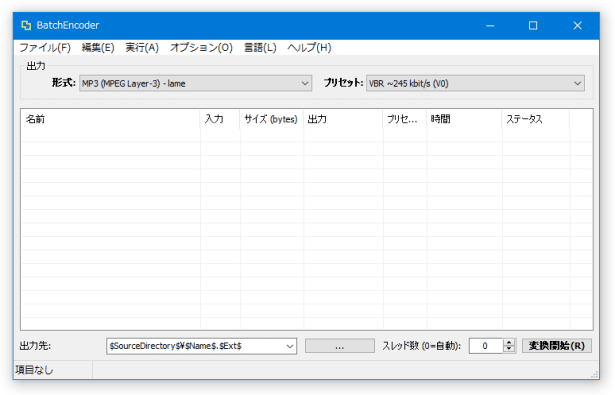
Task: Decrease thread count with down arrow
Action: point(509,349)
